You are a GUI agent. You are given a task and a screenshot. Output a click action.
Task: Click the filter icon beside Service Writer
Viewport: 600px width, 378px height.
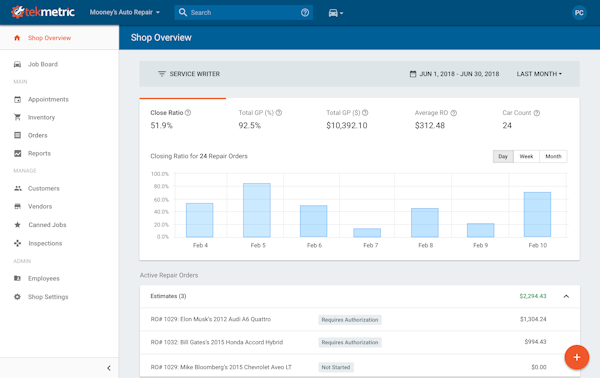coord(162,73)
